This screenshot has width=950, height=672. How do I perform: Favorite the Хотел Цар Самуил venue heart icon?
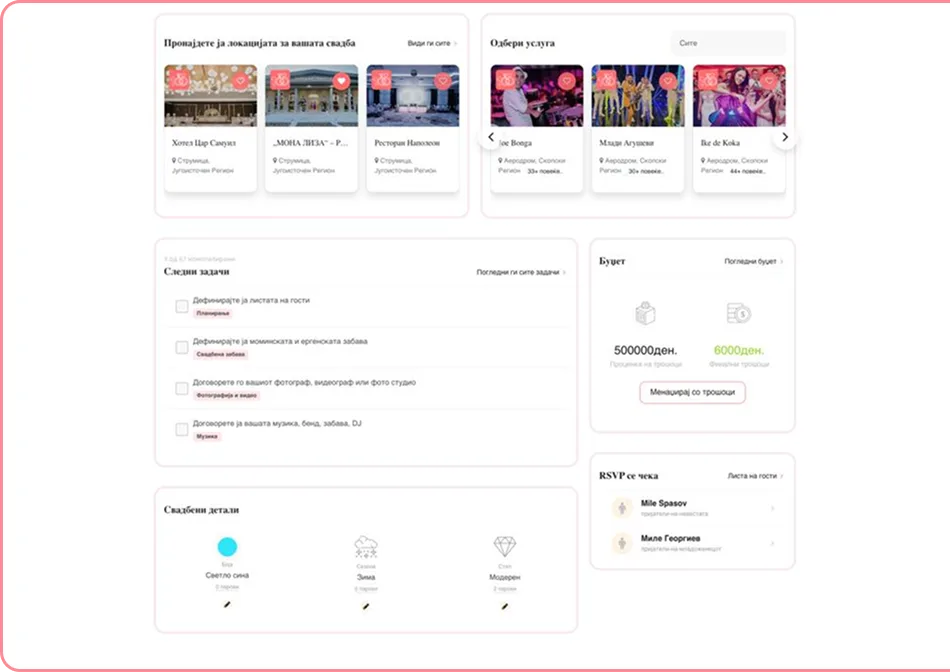[240, 81]
